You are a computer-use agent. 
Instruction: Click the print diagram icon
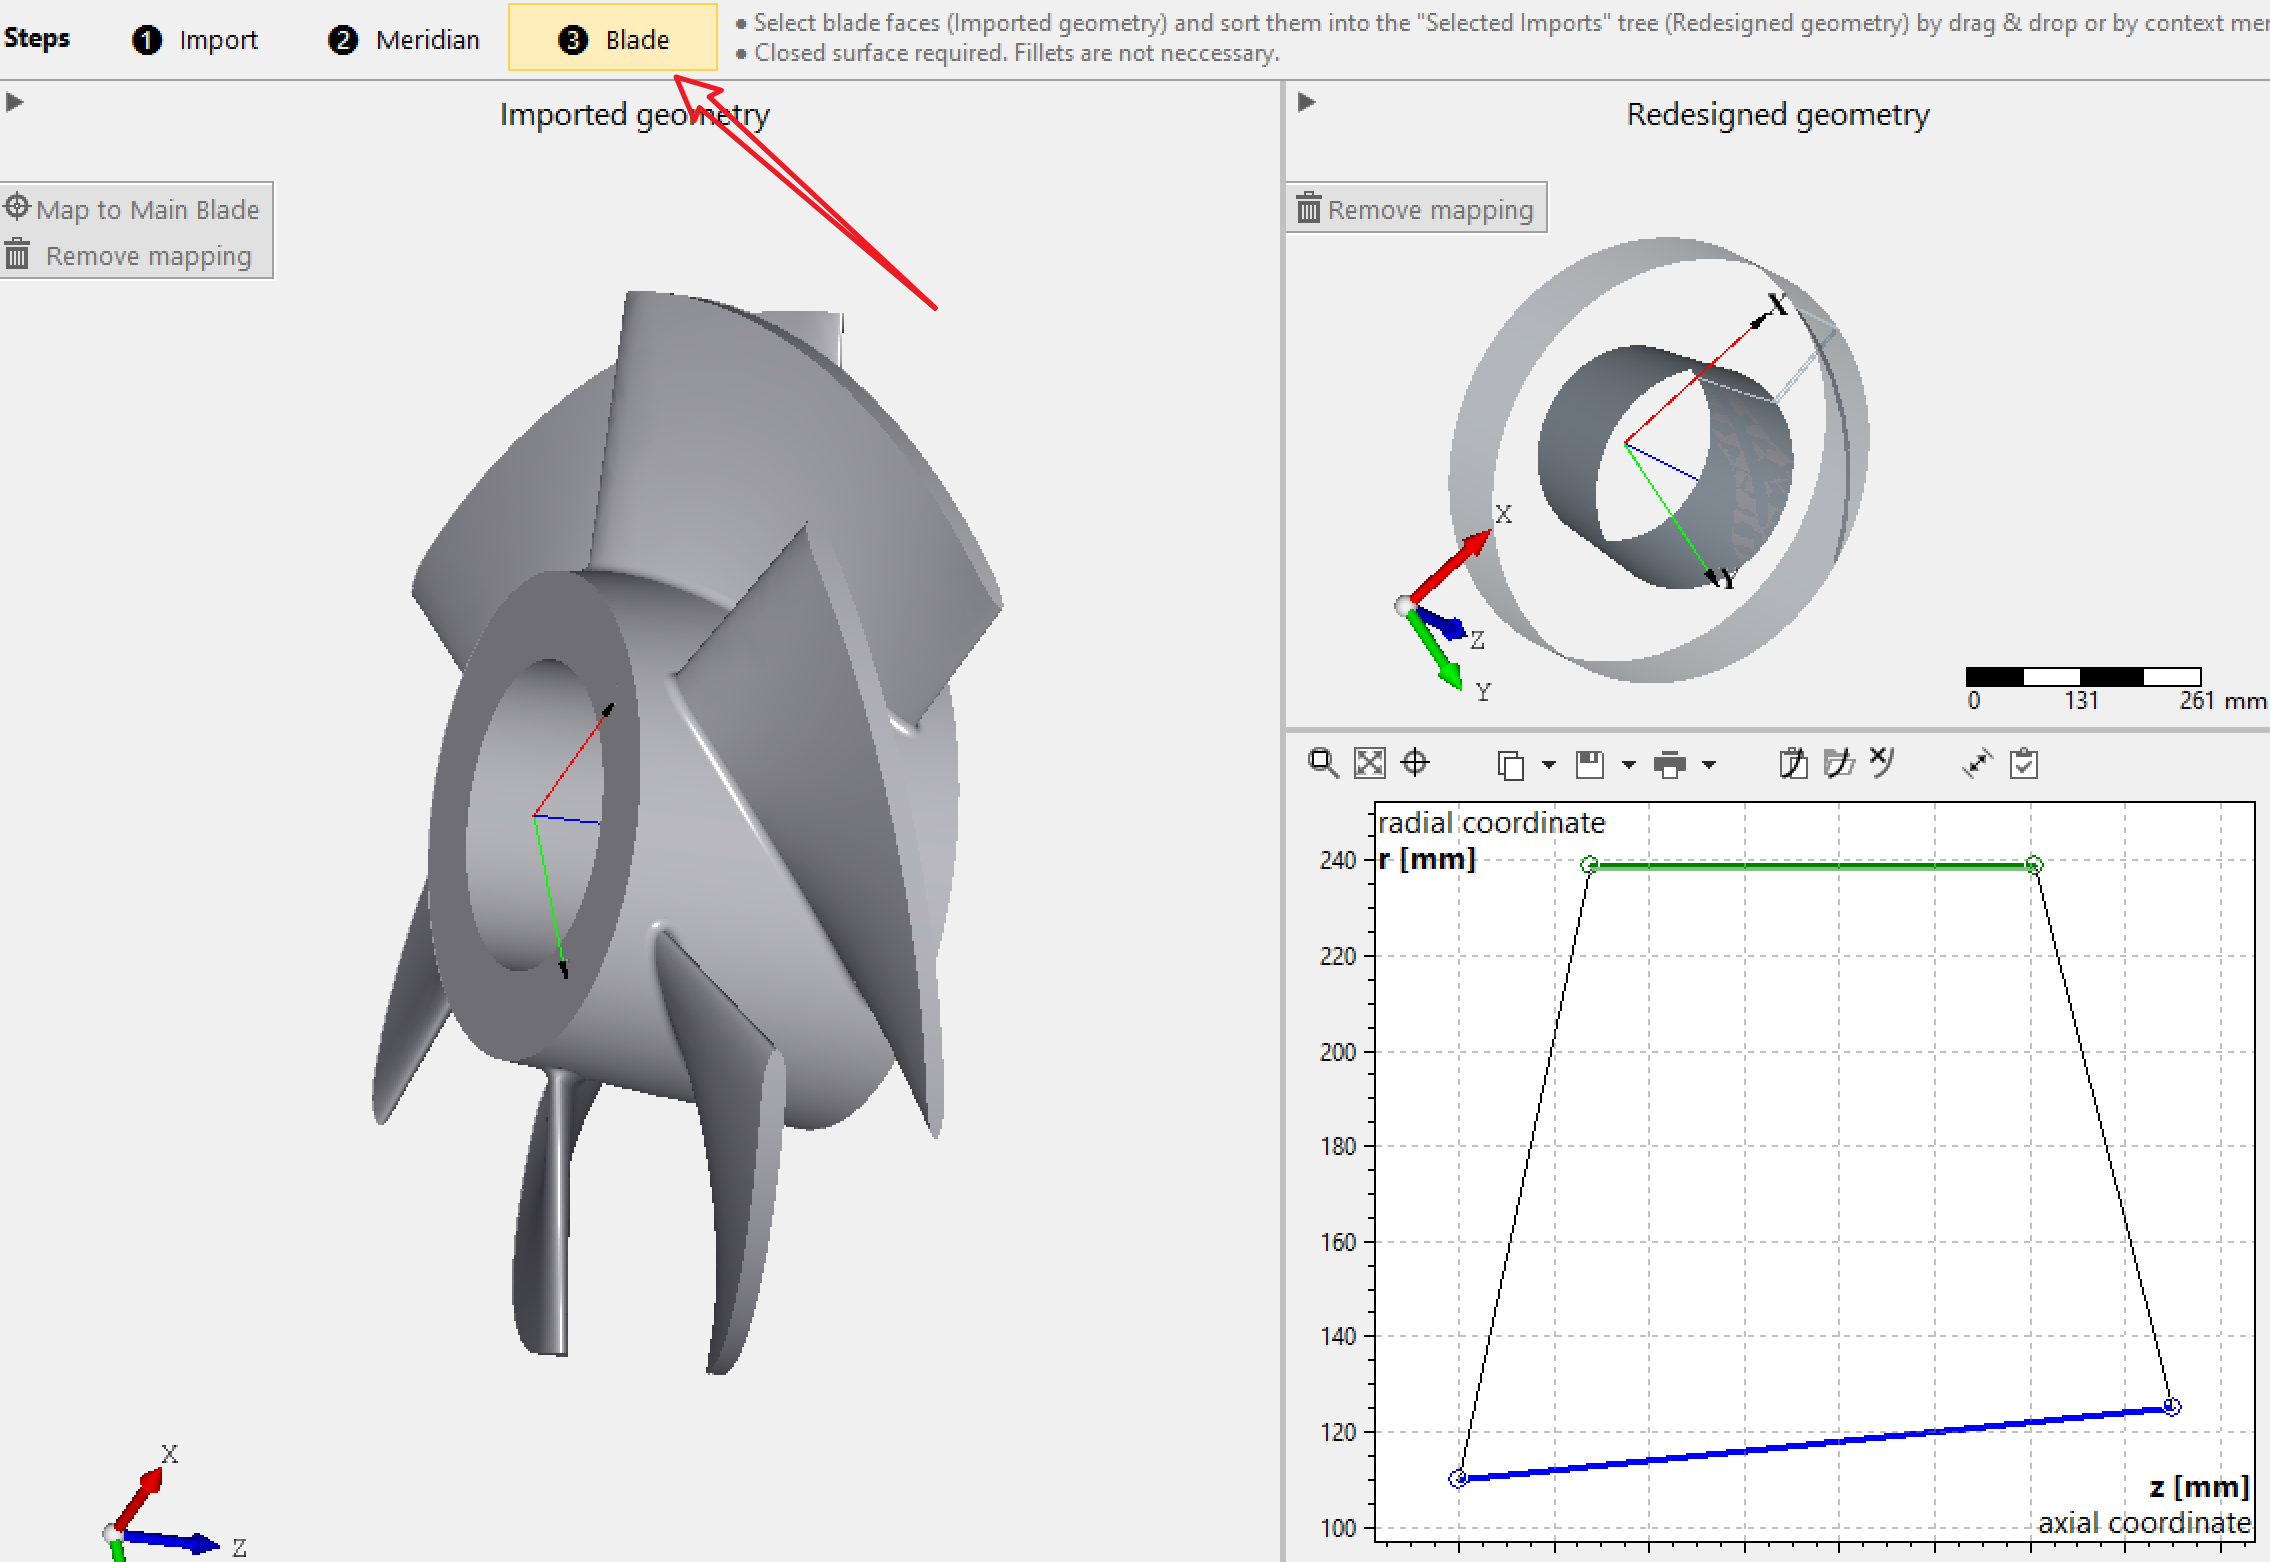coord(1669,765)
